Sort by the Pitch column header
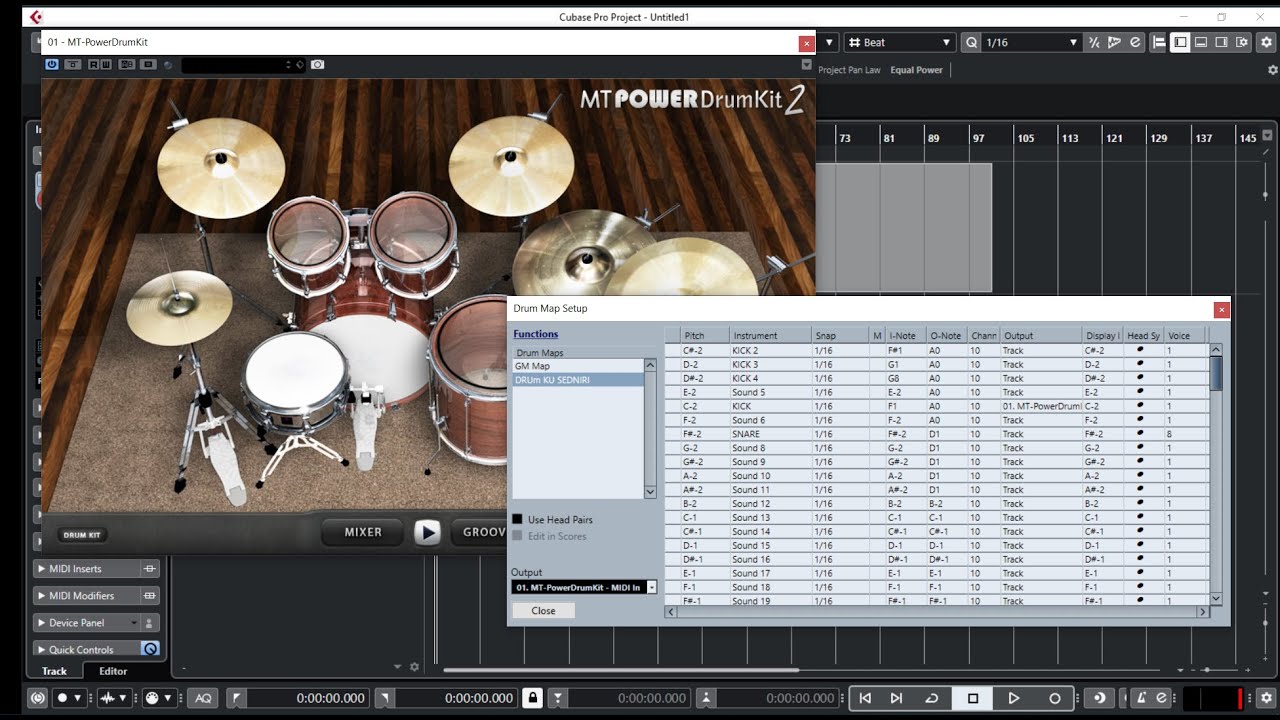This screenshot has width=1280, height=720. [705, 336]
